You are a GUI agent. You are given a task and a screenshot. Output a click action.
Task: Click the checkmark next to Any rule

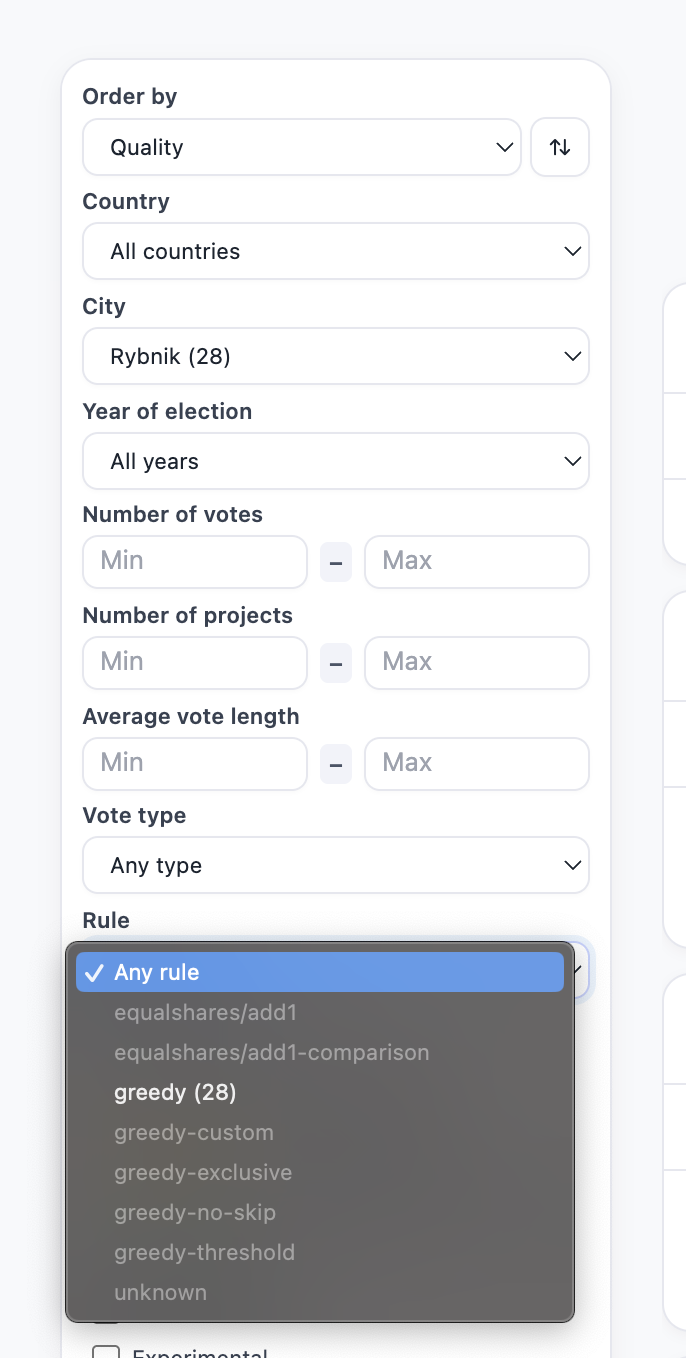96,971
